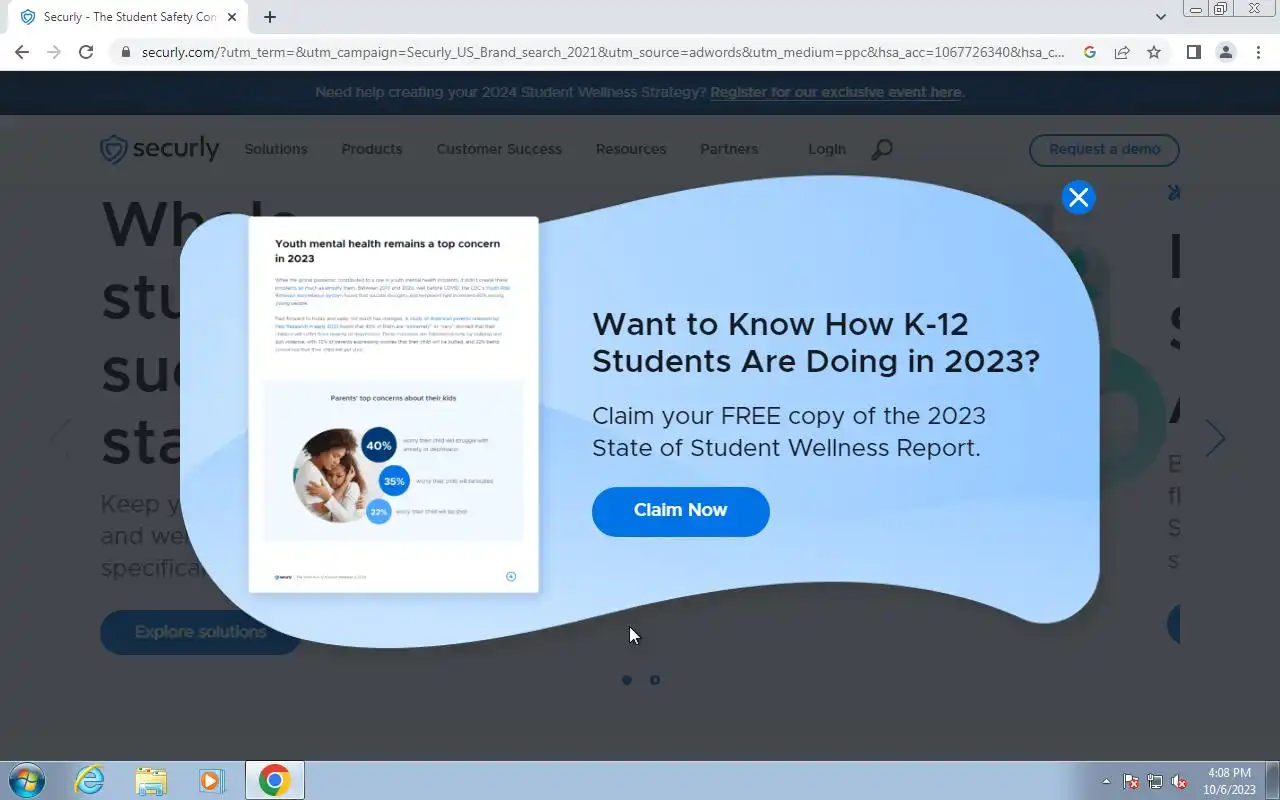The height and width of the screenshot is (800, 1280).
Task: Close the wellness report popup
Action: [1078, 198]
